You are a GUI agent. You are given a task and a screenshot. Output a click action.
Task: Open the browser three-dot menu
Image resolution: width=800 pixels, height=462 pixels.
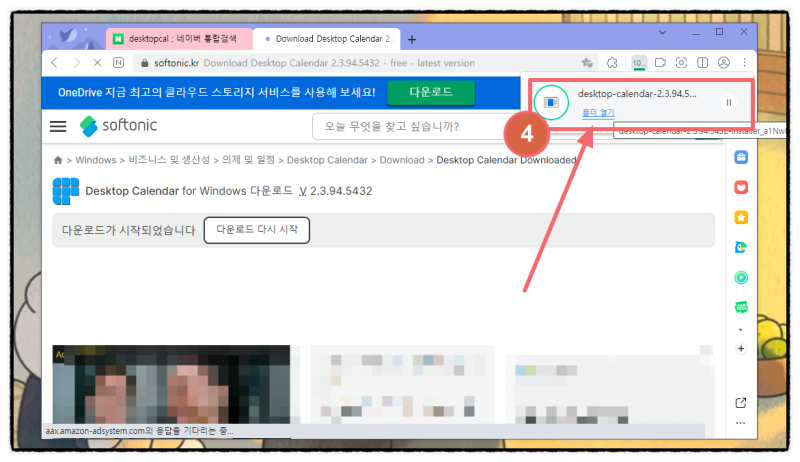pos(744,63)
